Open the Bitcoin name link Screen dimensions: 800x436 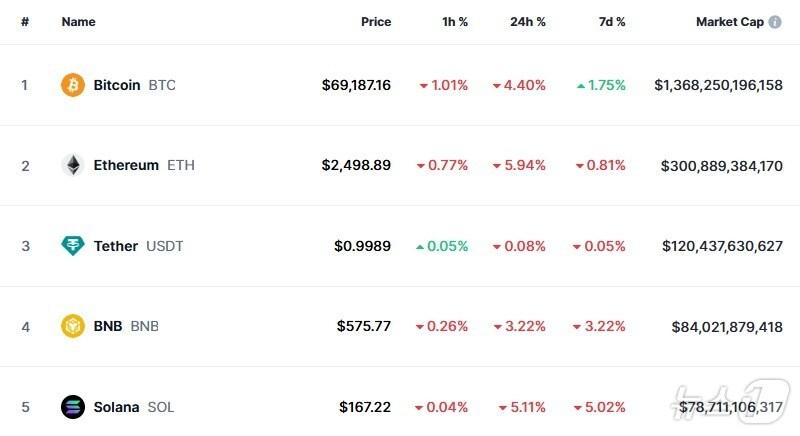point(117,85)
